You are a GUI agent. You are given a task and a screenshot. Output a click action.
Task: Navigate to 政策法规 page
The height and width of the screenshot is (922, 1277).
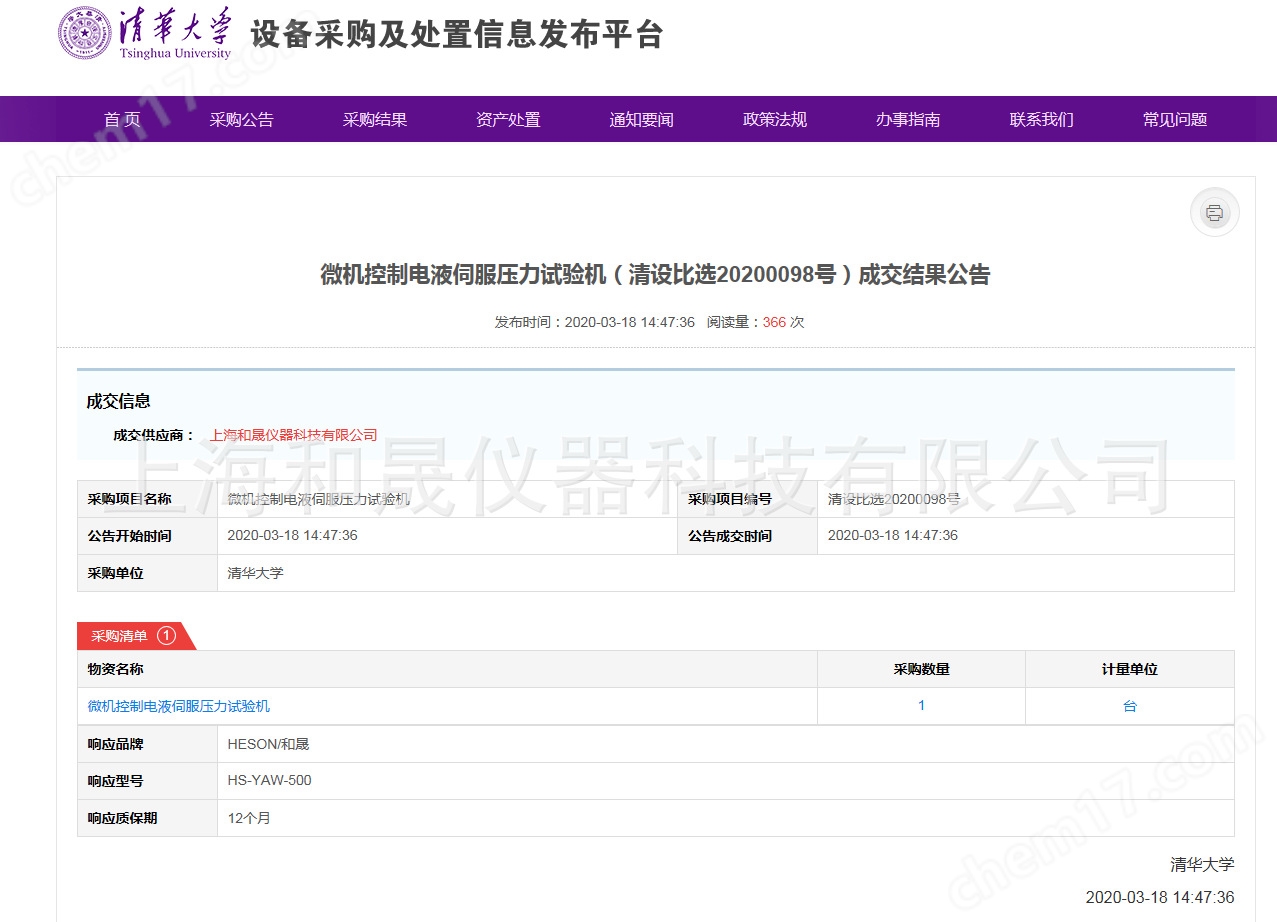[x=775, y=120]
